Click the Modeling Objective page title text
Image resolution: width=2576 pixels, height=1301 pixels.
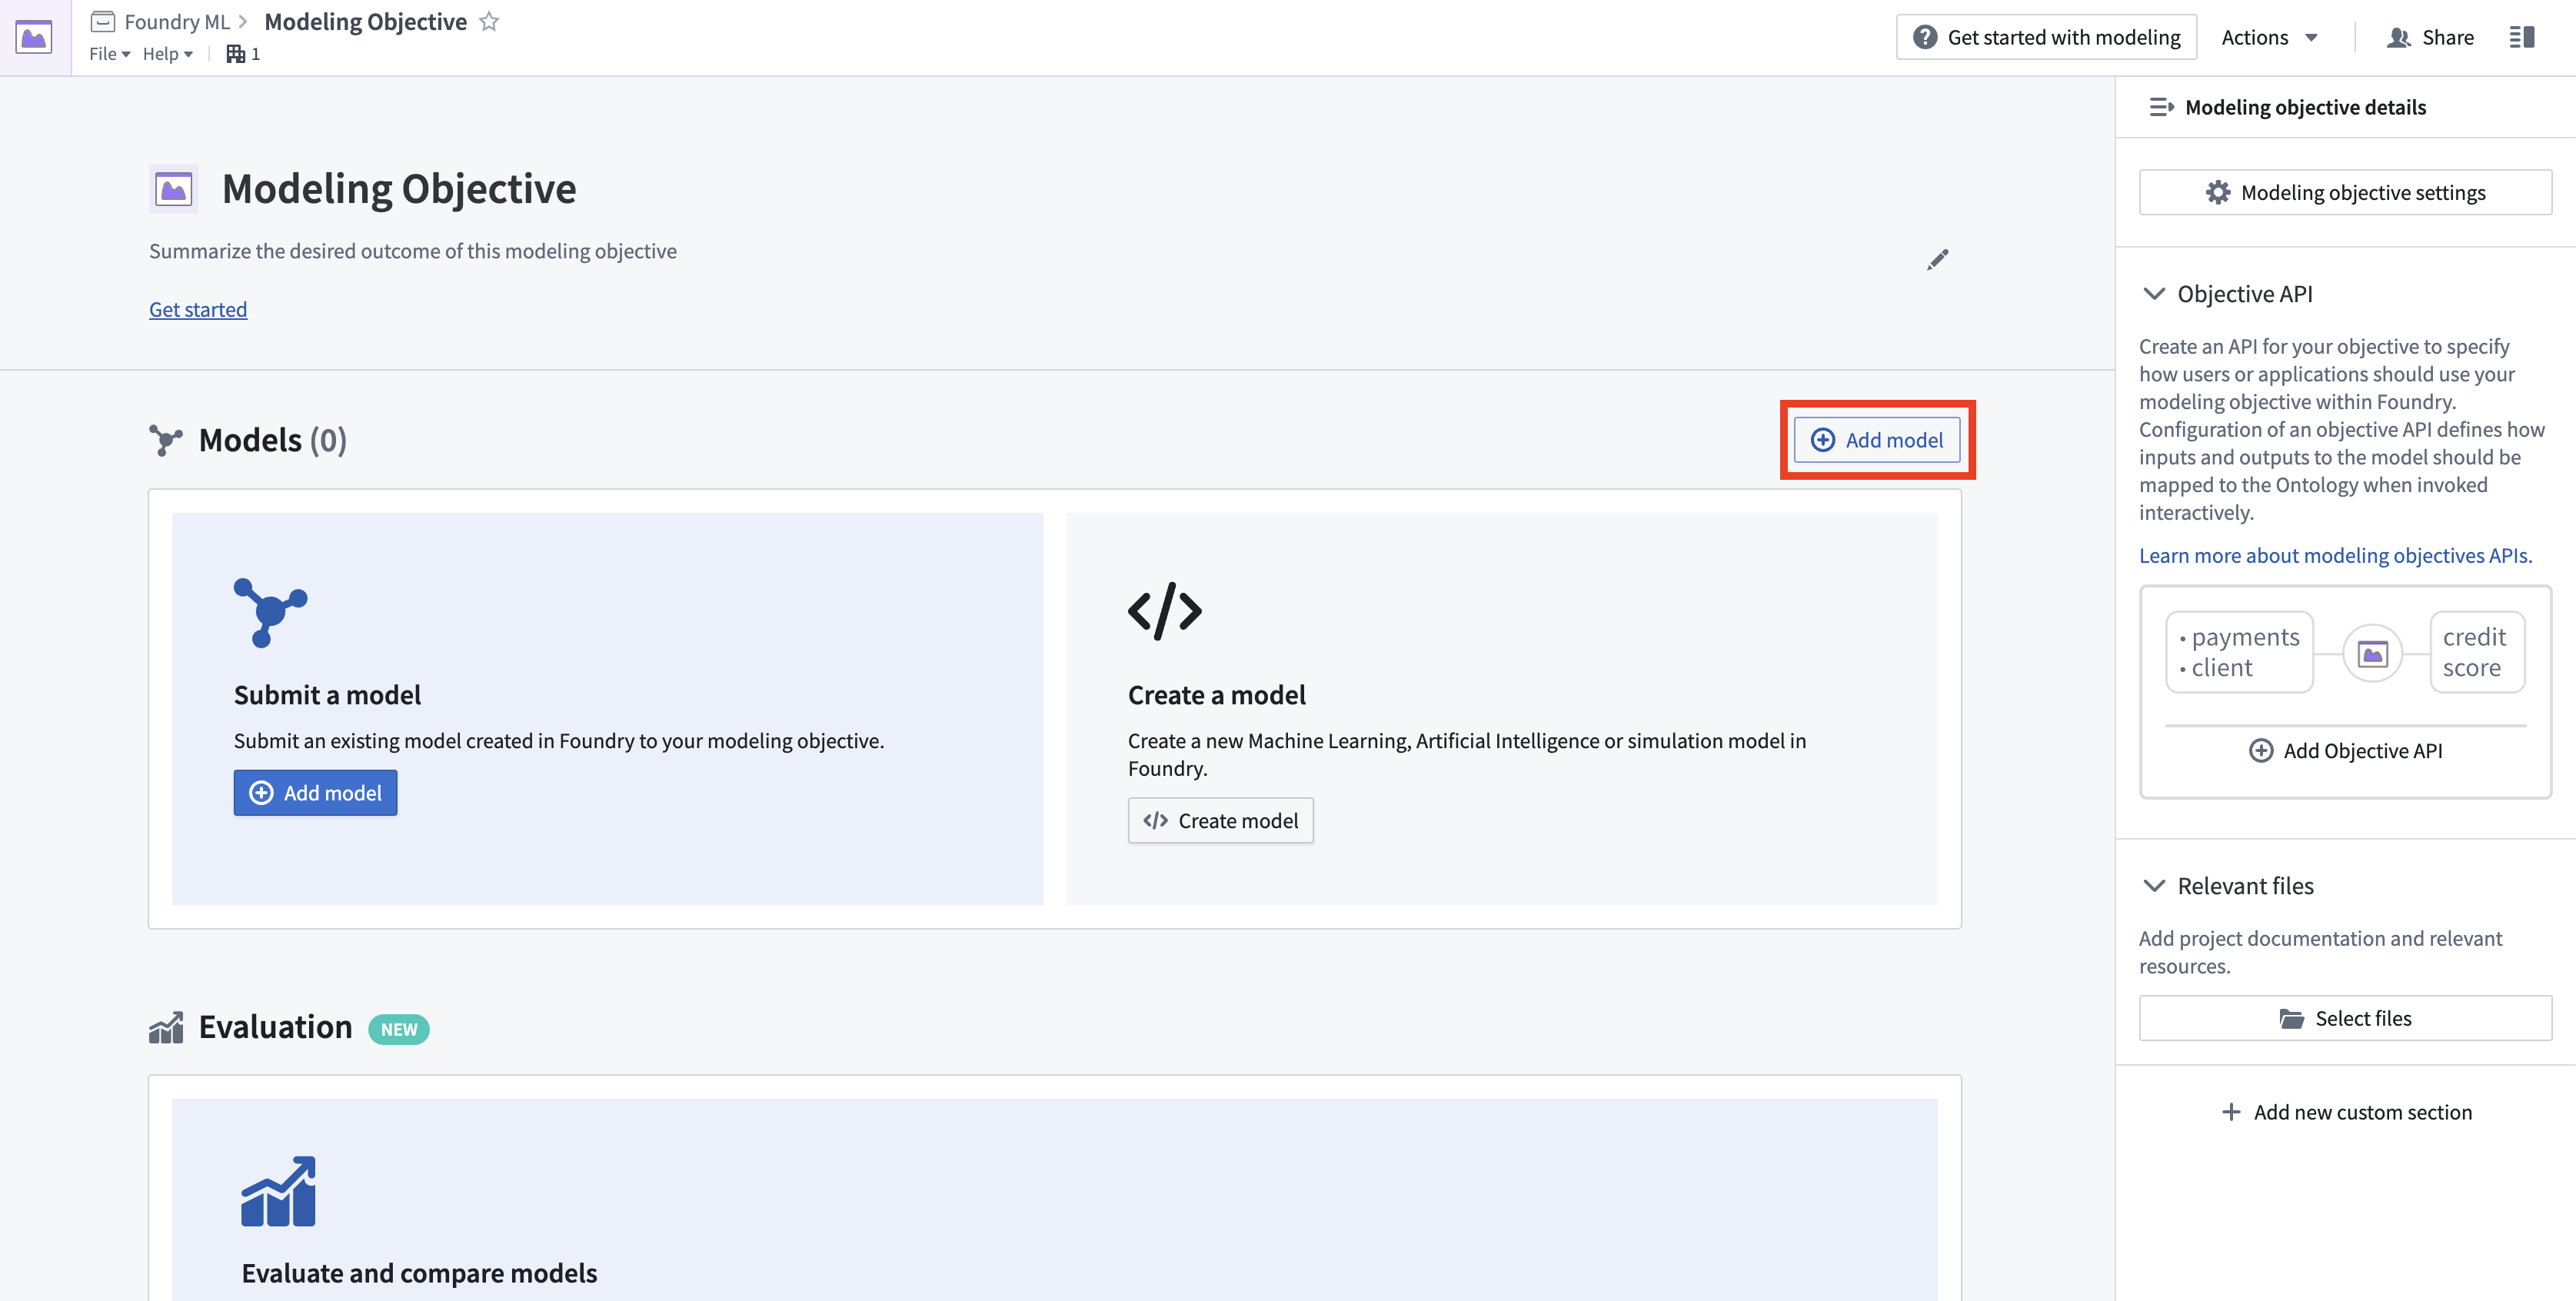pyautogui.click(x=399, y=189)
